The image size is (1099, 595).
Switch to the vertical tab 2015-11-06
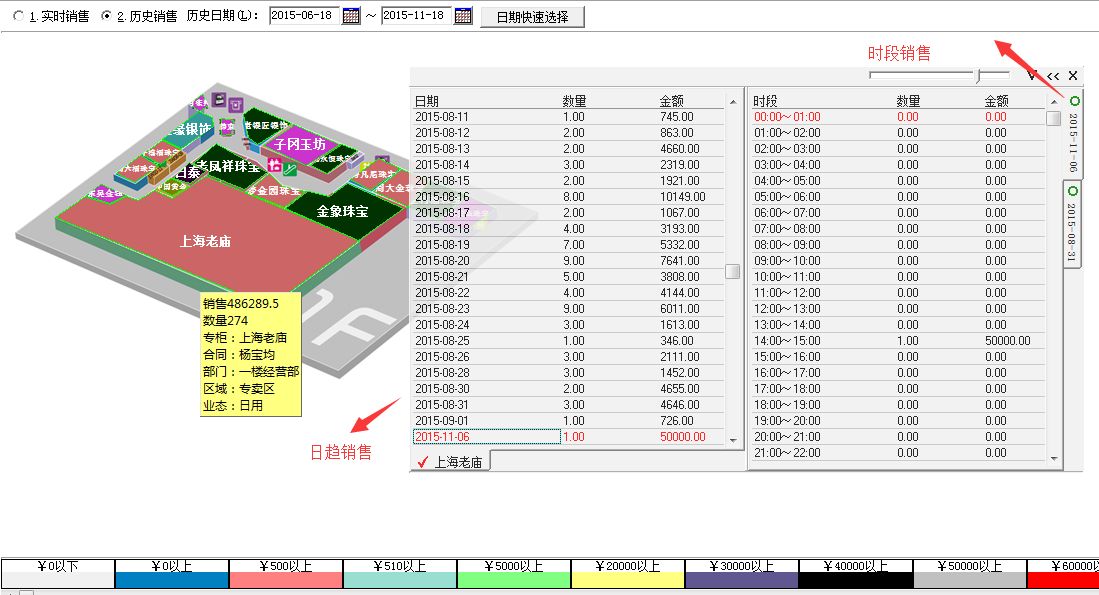point(1073,135)
